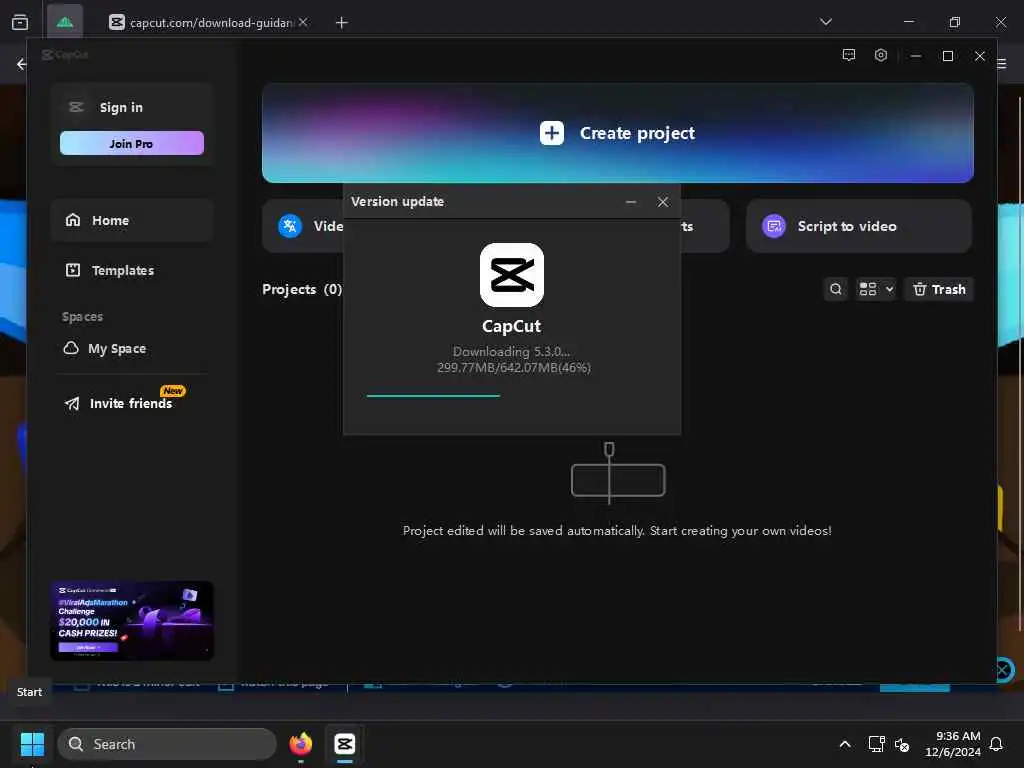Open the browser hamburger menu
The image size is (1024, 768).
tap(1002, 64)
